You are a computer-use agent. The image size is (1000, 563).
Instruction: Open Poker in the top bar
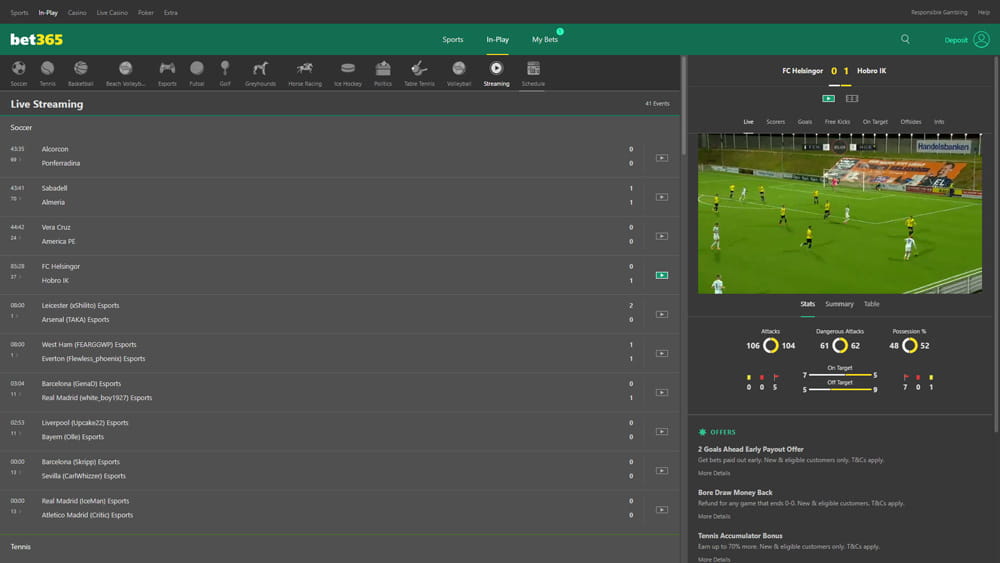coord(145,12)
